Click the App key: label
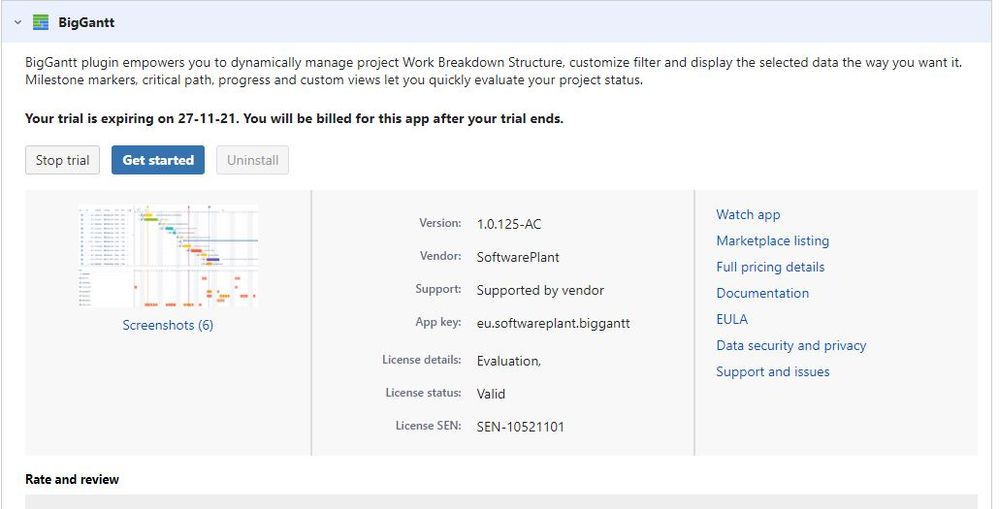The height and width of the screenshot is (509, 999). pos(438,322)
